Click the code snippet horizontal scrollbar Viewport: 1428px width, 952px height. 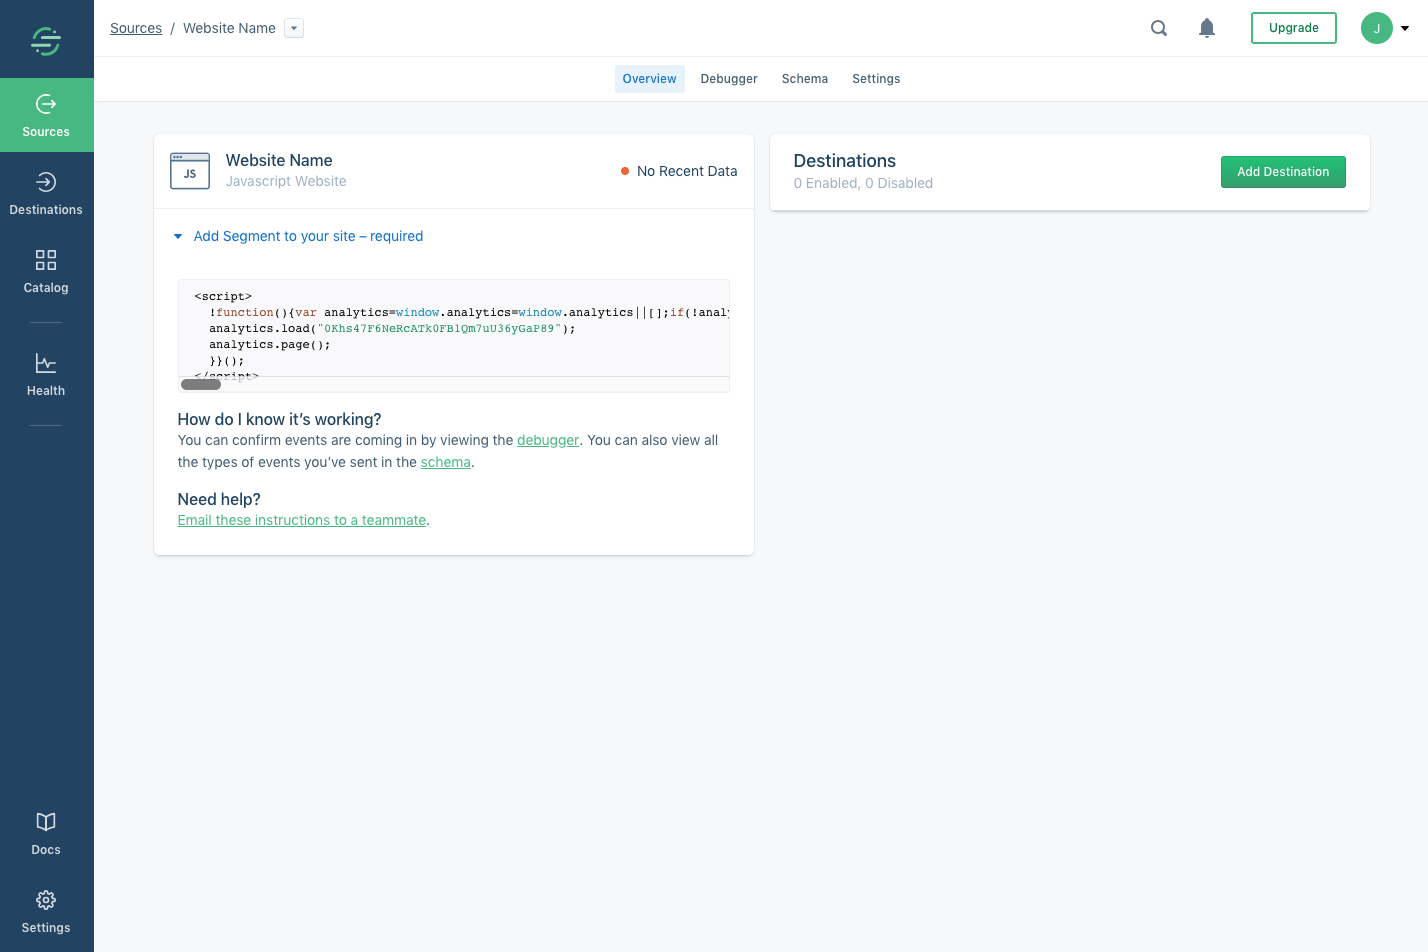201,384
